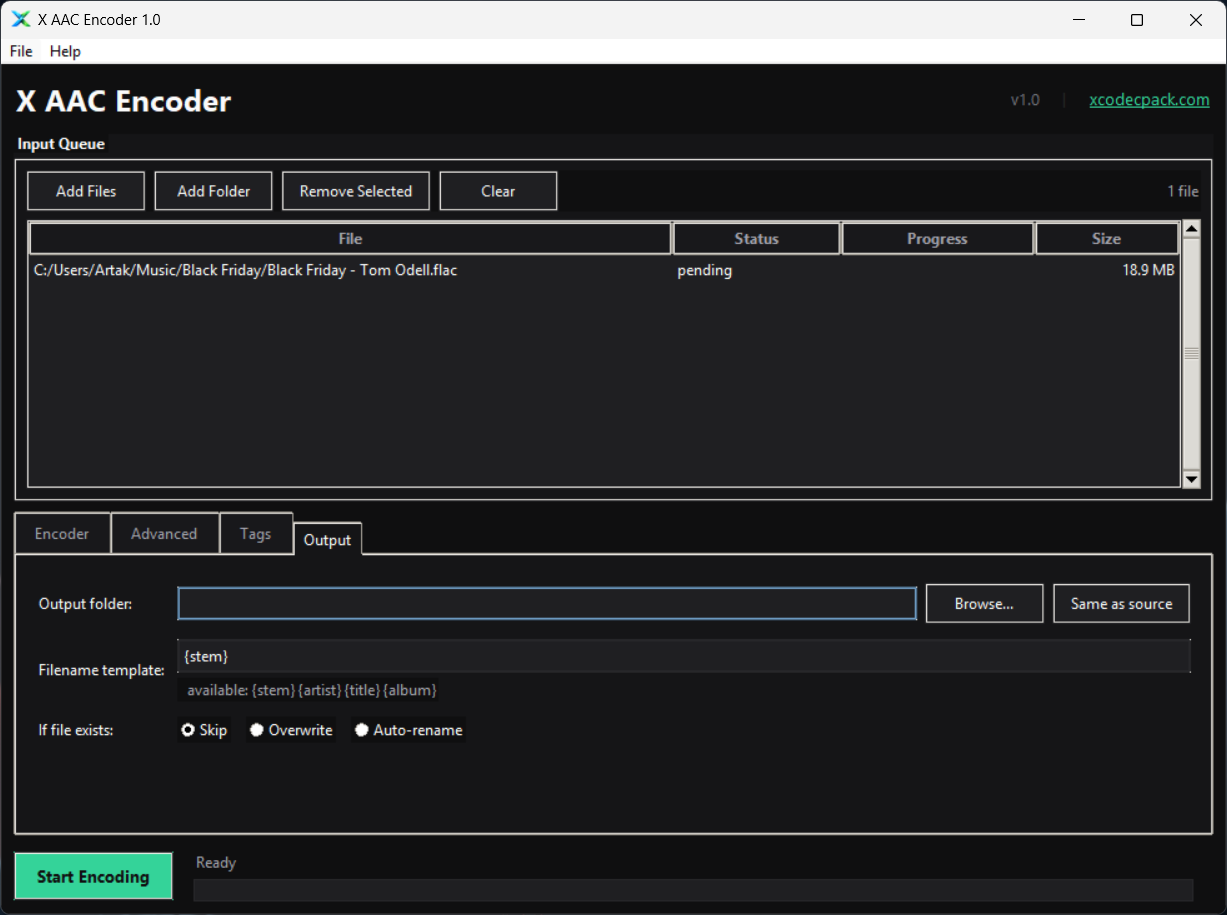Sort queue by Status column header
Viewport: 1227px width, 915px height.
tap(756, 239)
